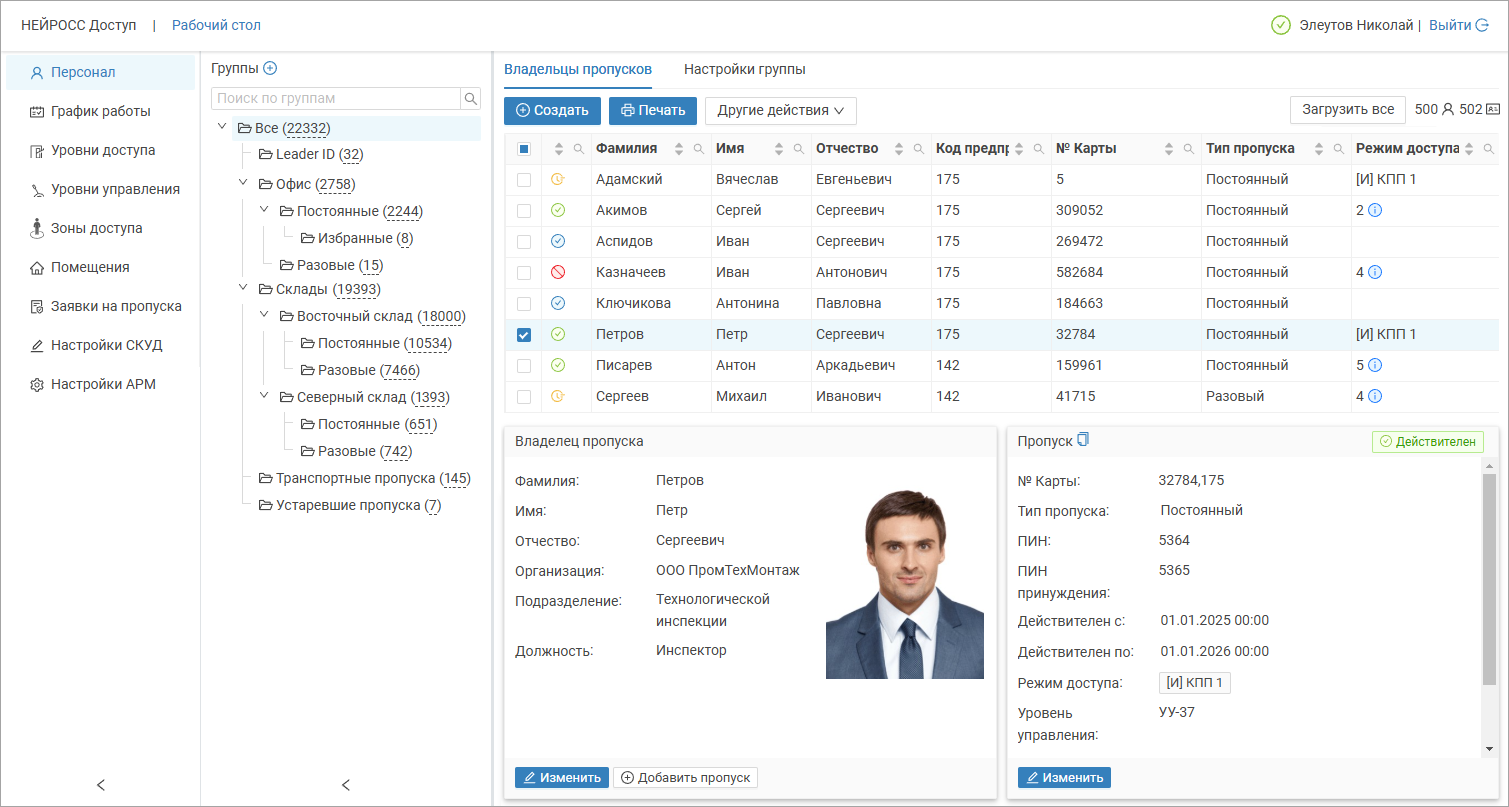Screen dimensions: 1509x807
Task: Click the Создать button
Action: [552, 110]
